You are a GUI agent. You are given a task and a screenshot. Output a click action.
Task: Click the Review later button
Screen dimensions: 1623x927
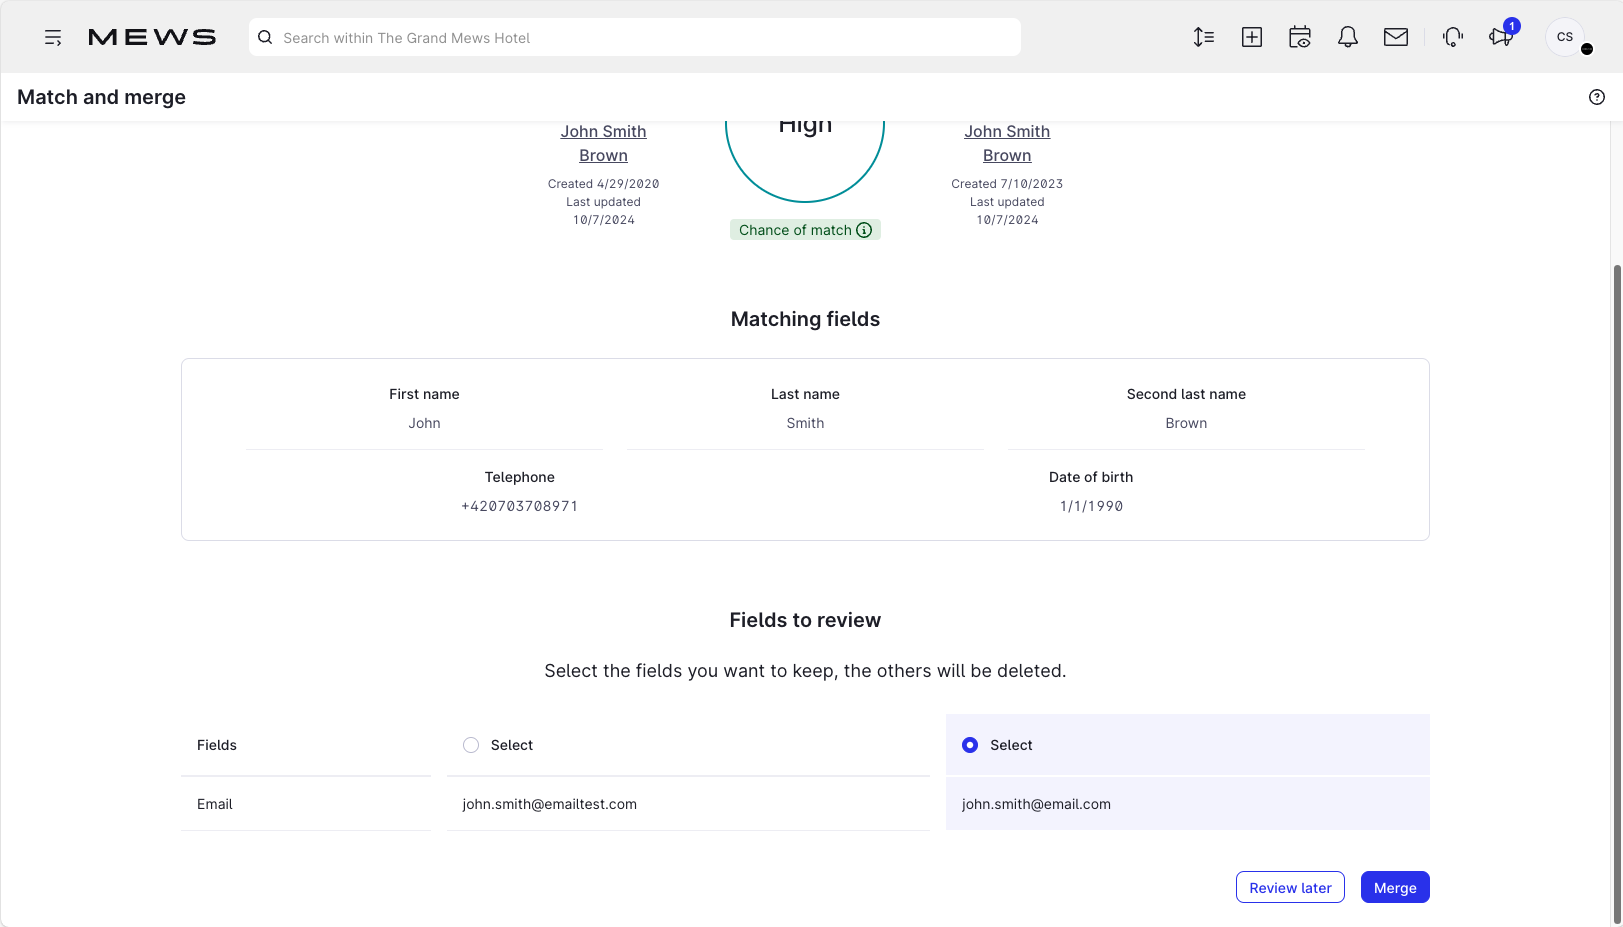(1290, 887)
